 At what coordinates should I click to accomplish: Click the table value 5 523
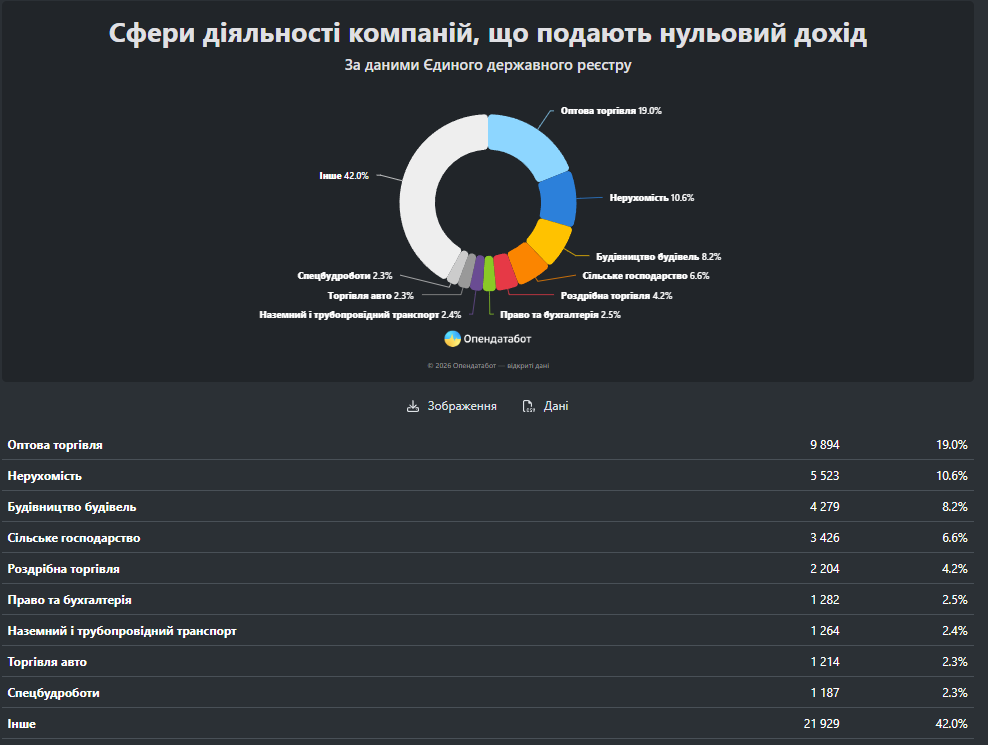coord(825,476)
